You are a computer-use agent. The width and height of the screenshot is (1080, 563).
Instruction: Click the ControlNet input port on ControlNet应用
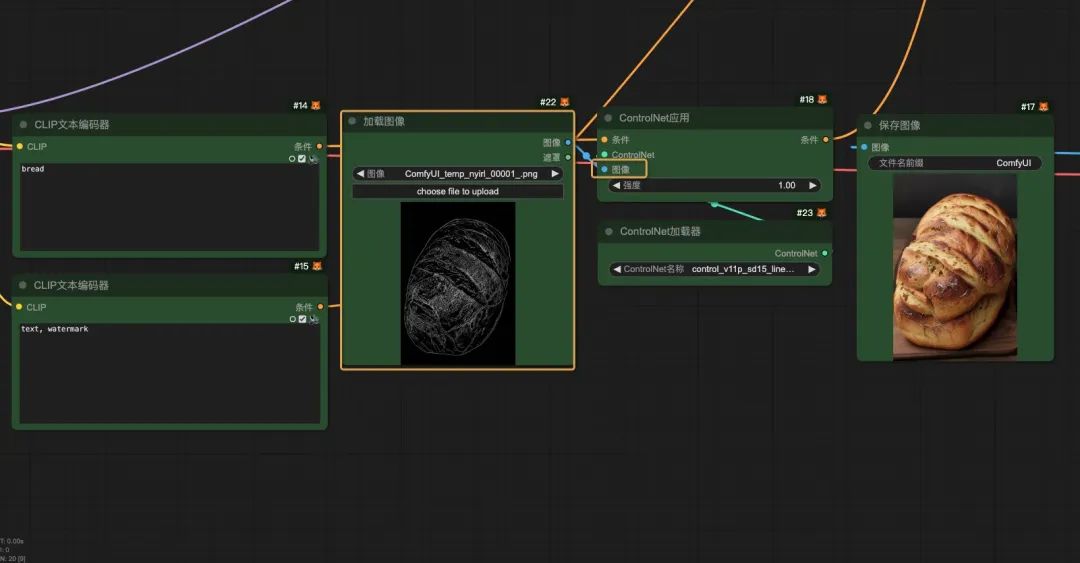tap(605, 154)
